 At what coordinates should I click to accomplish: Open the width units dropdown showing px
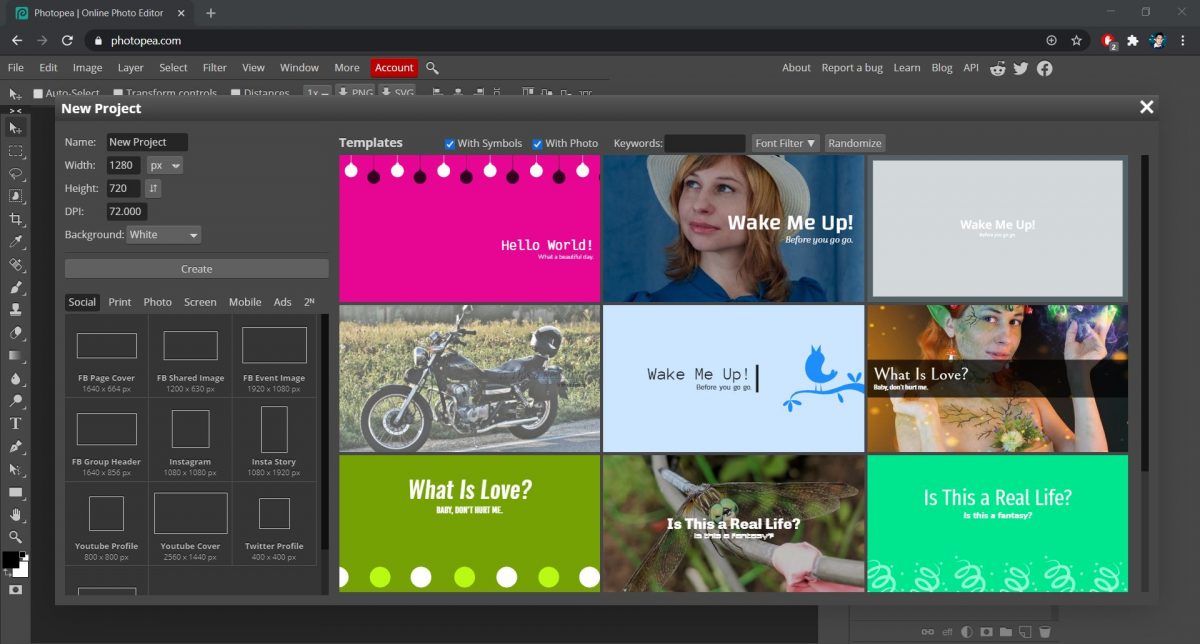[163, 165]
